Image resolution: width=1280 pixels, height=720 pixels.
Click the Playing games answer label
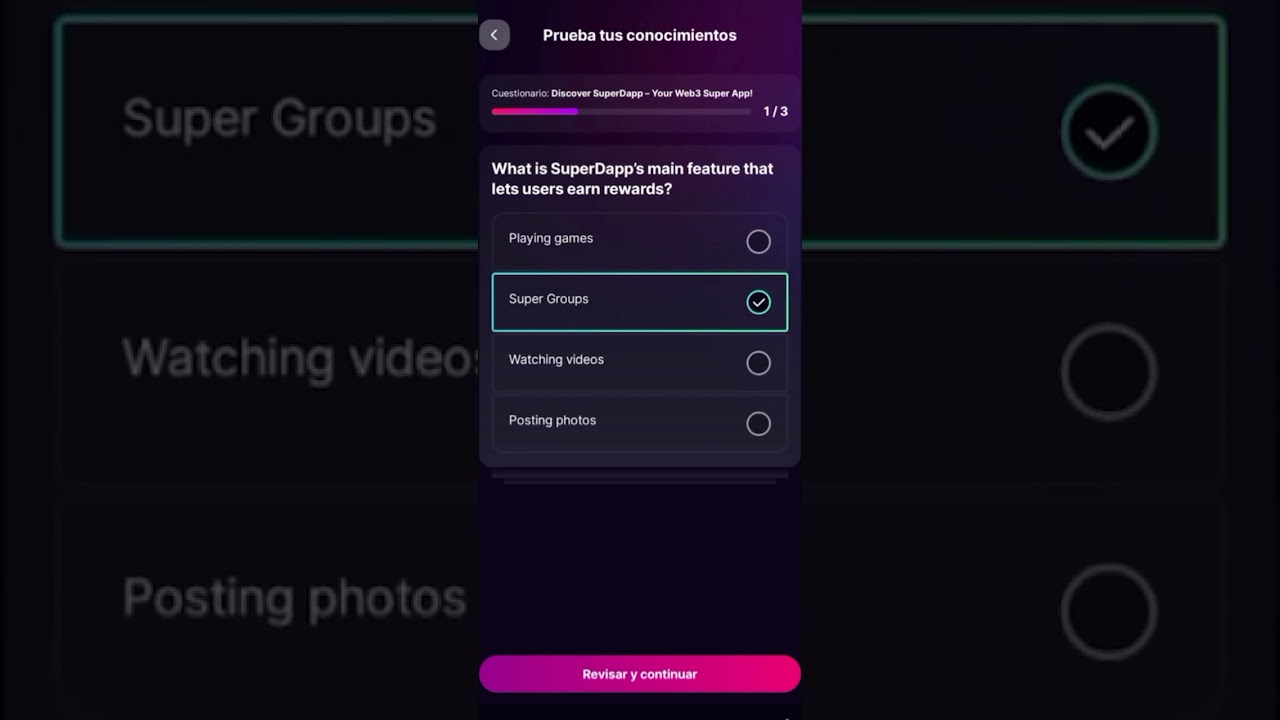551,238
